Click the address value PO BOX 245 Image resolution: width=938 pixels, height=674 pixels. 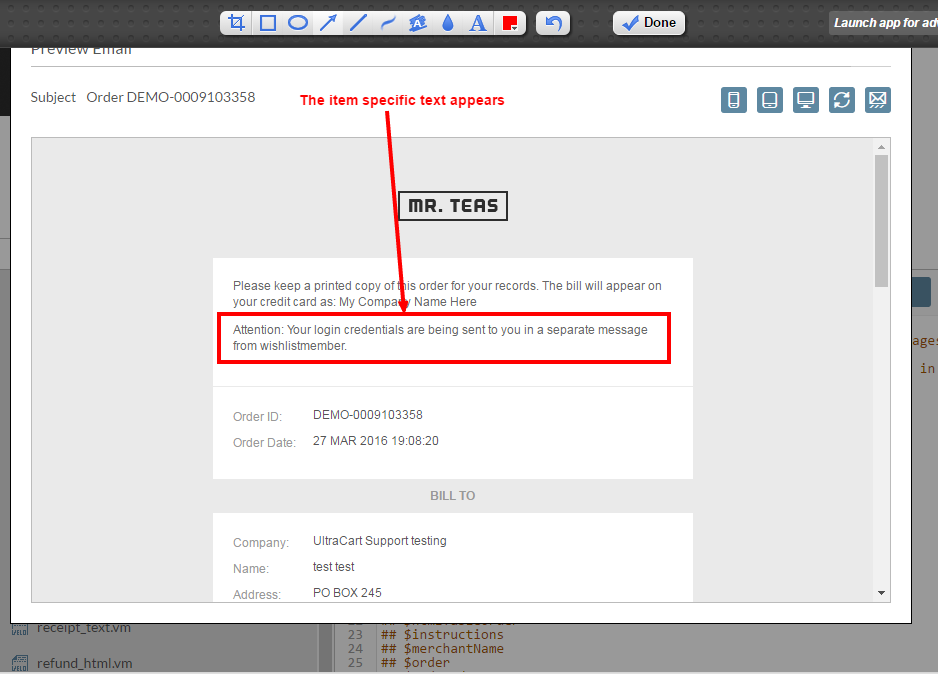click(x=347, y=593)
